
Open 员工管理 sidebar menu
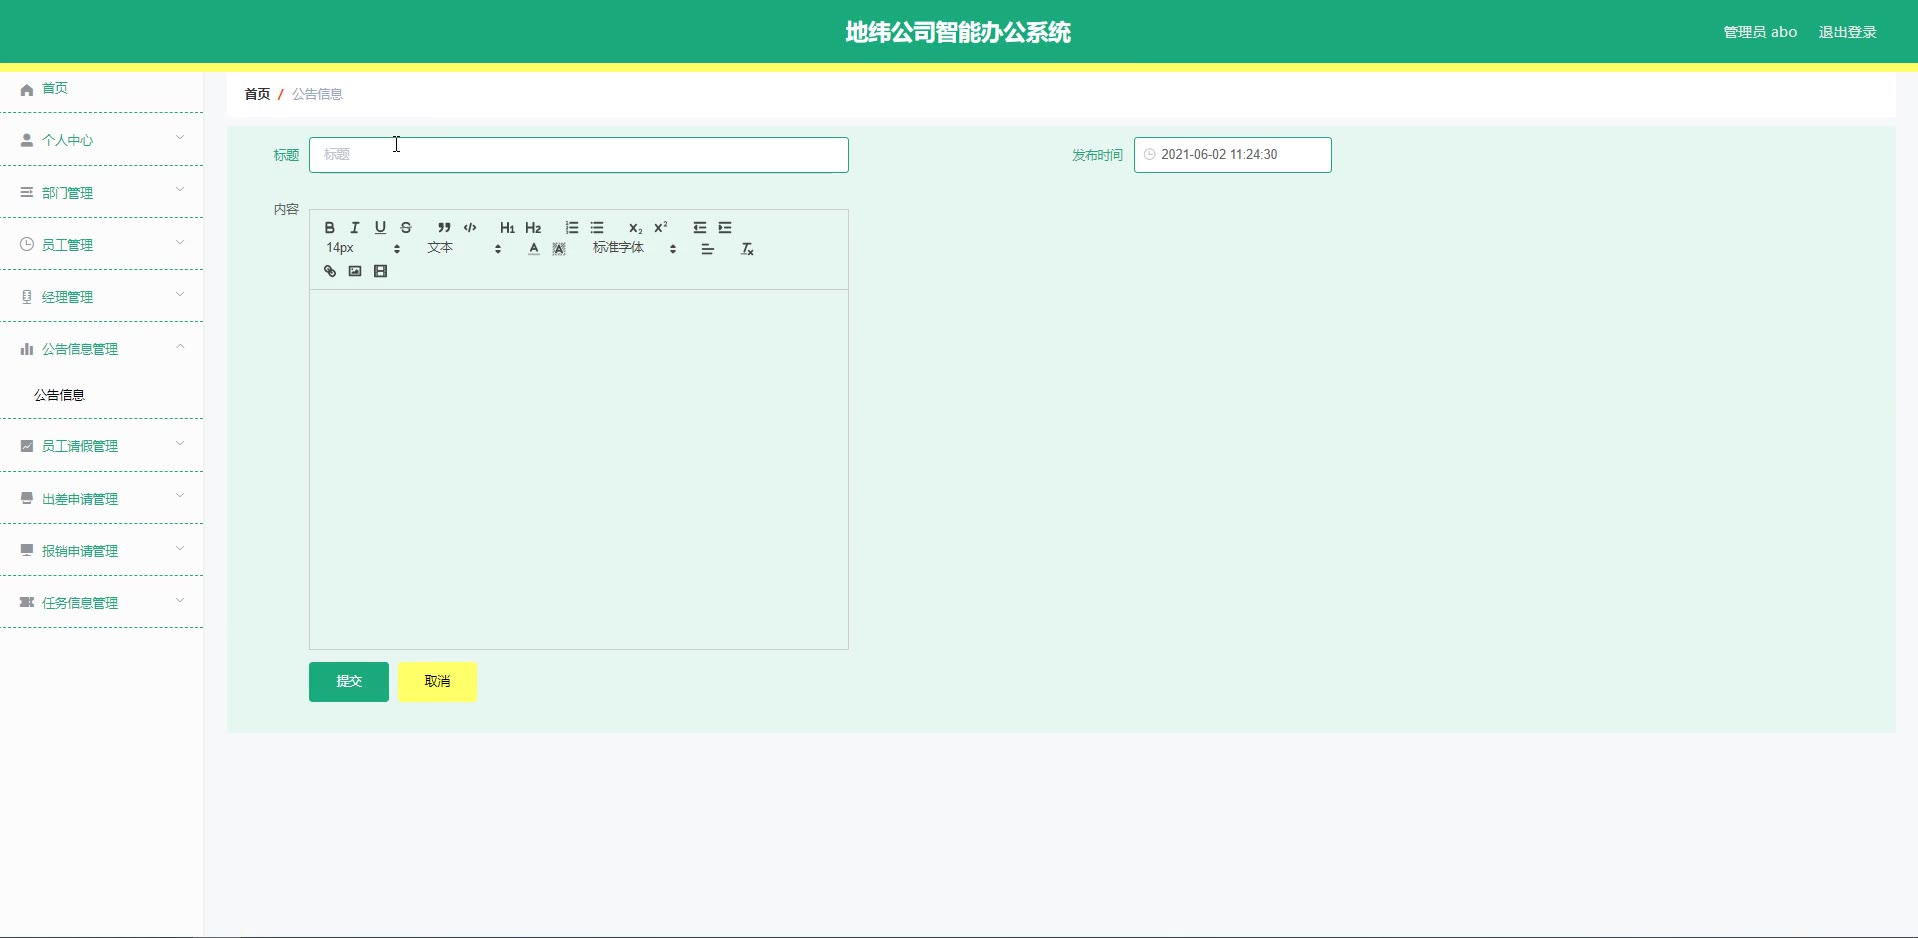coord(101,244)
